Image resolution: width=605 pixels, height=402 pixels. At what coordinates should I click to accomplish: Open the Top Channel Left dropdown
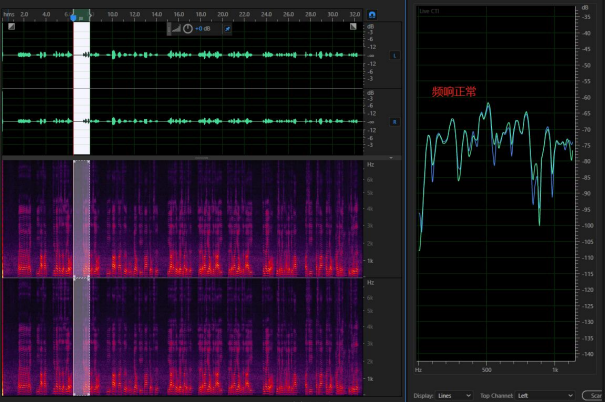[x=545, y=395]
